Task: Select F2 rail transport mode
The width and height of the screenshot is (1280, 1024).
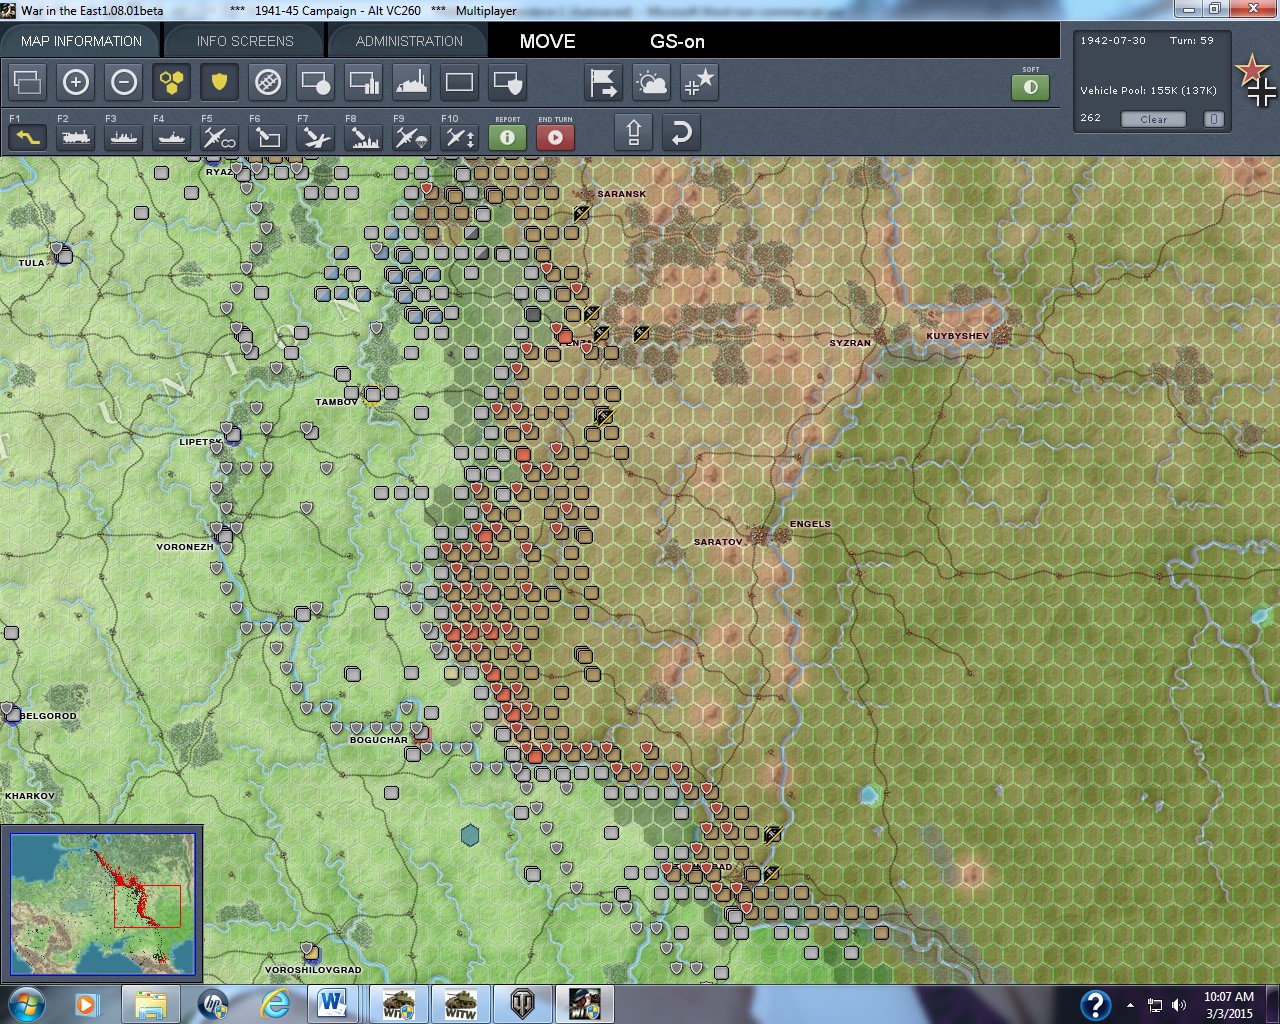Action: pyautogui.click(x=76, y=136)
